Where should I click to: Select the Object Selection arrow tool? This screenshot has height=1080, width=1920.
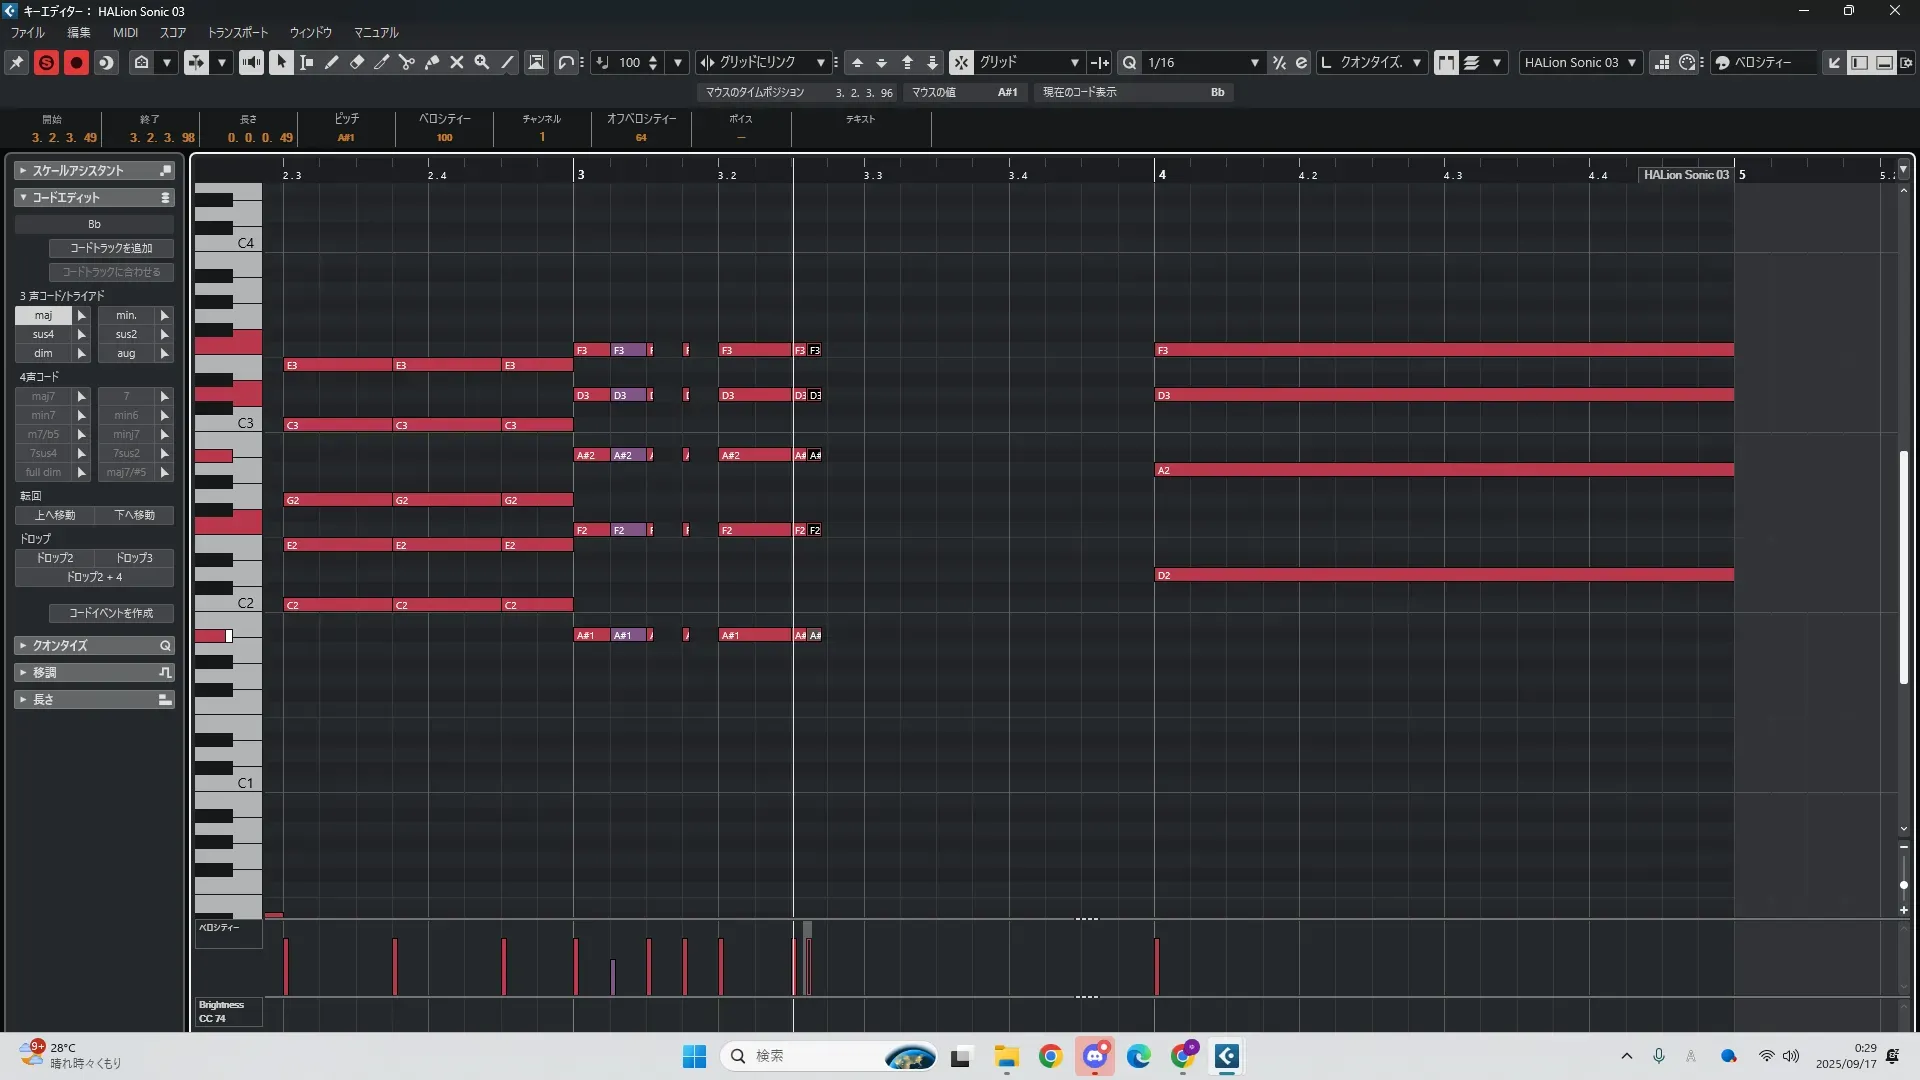pyautogui.click(x=281, y=62)
